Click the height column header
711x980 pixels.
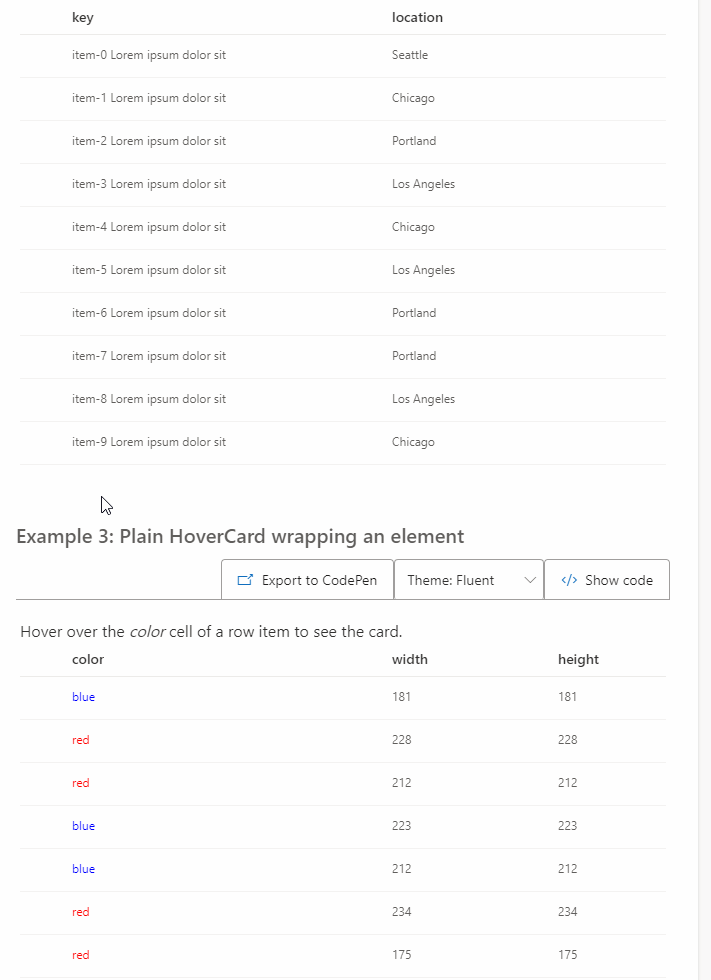578,659
